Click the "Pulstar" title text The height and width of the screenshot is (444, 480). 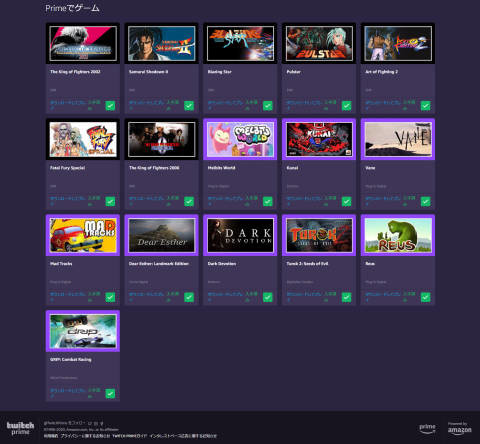[293, 72]
